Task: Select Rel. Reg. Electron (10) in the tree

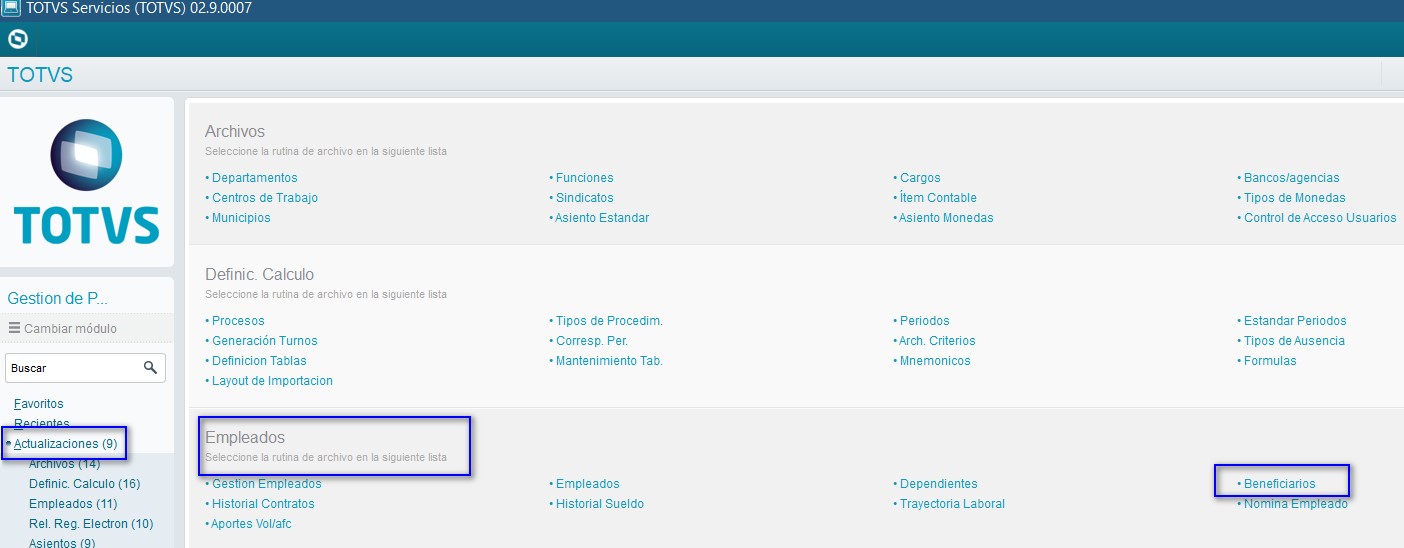Action: 91,524
